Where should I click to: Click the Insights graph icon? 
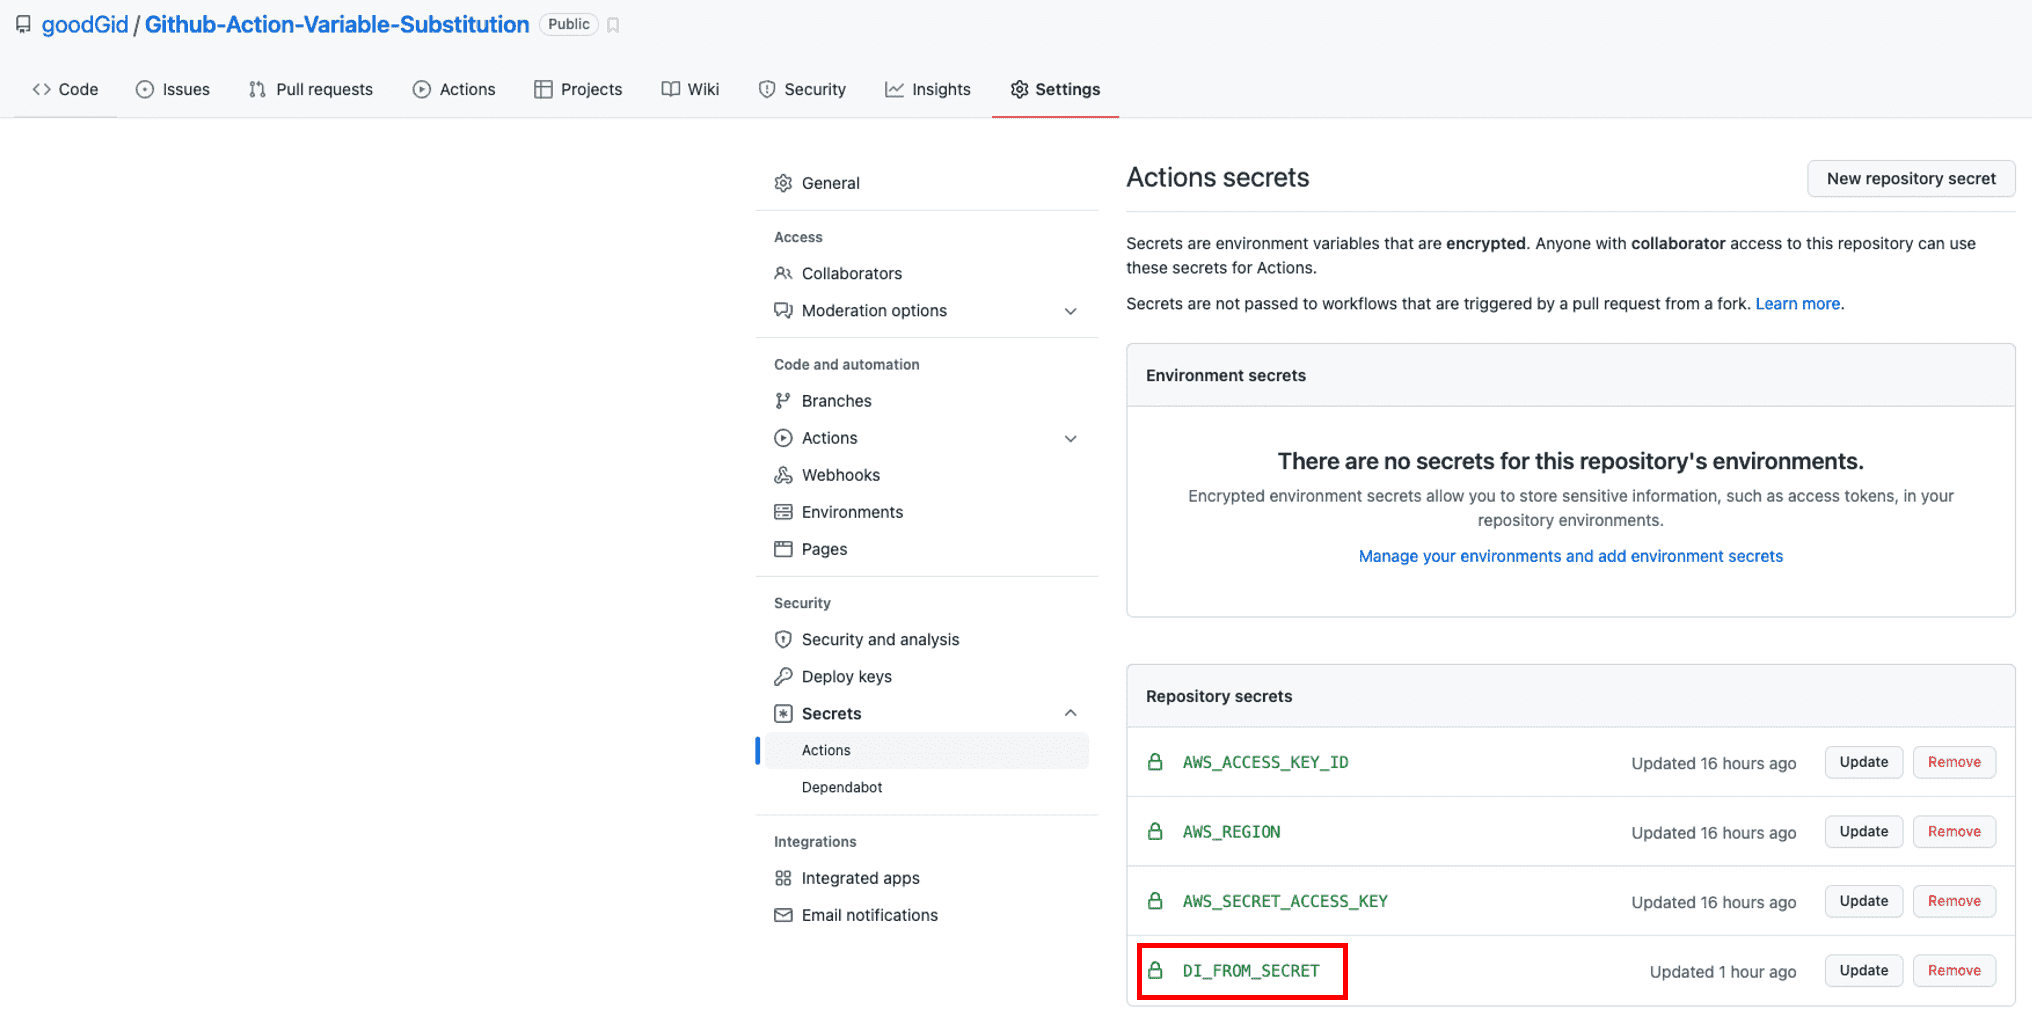pyautogui.click(x=894, y=89)
